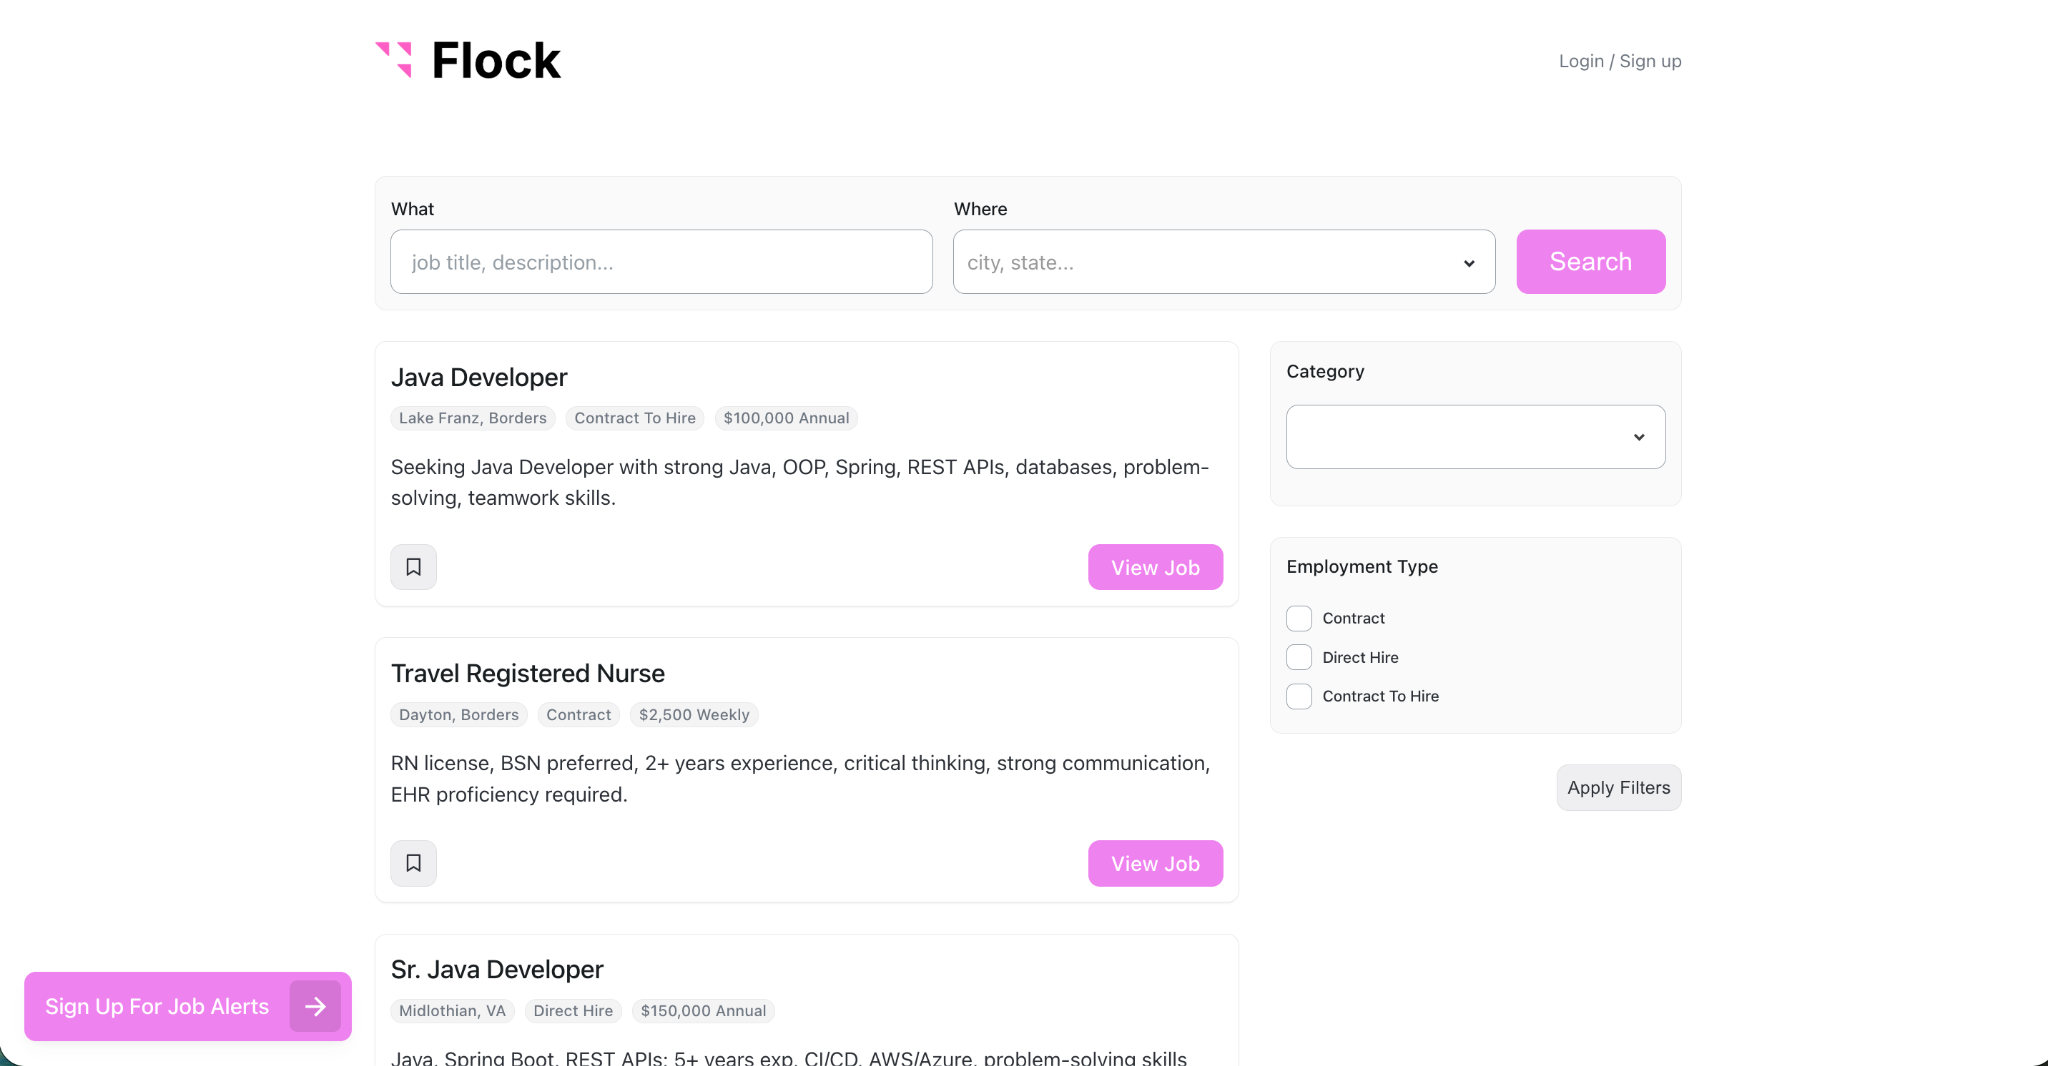Image resolution: width=2048 pixels, height=1066 pixels.
Task: Select the Java Developer job title
Action: [479, 377]
